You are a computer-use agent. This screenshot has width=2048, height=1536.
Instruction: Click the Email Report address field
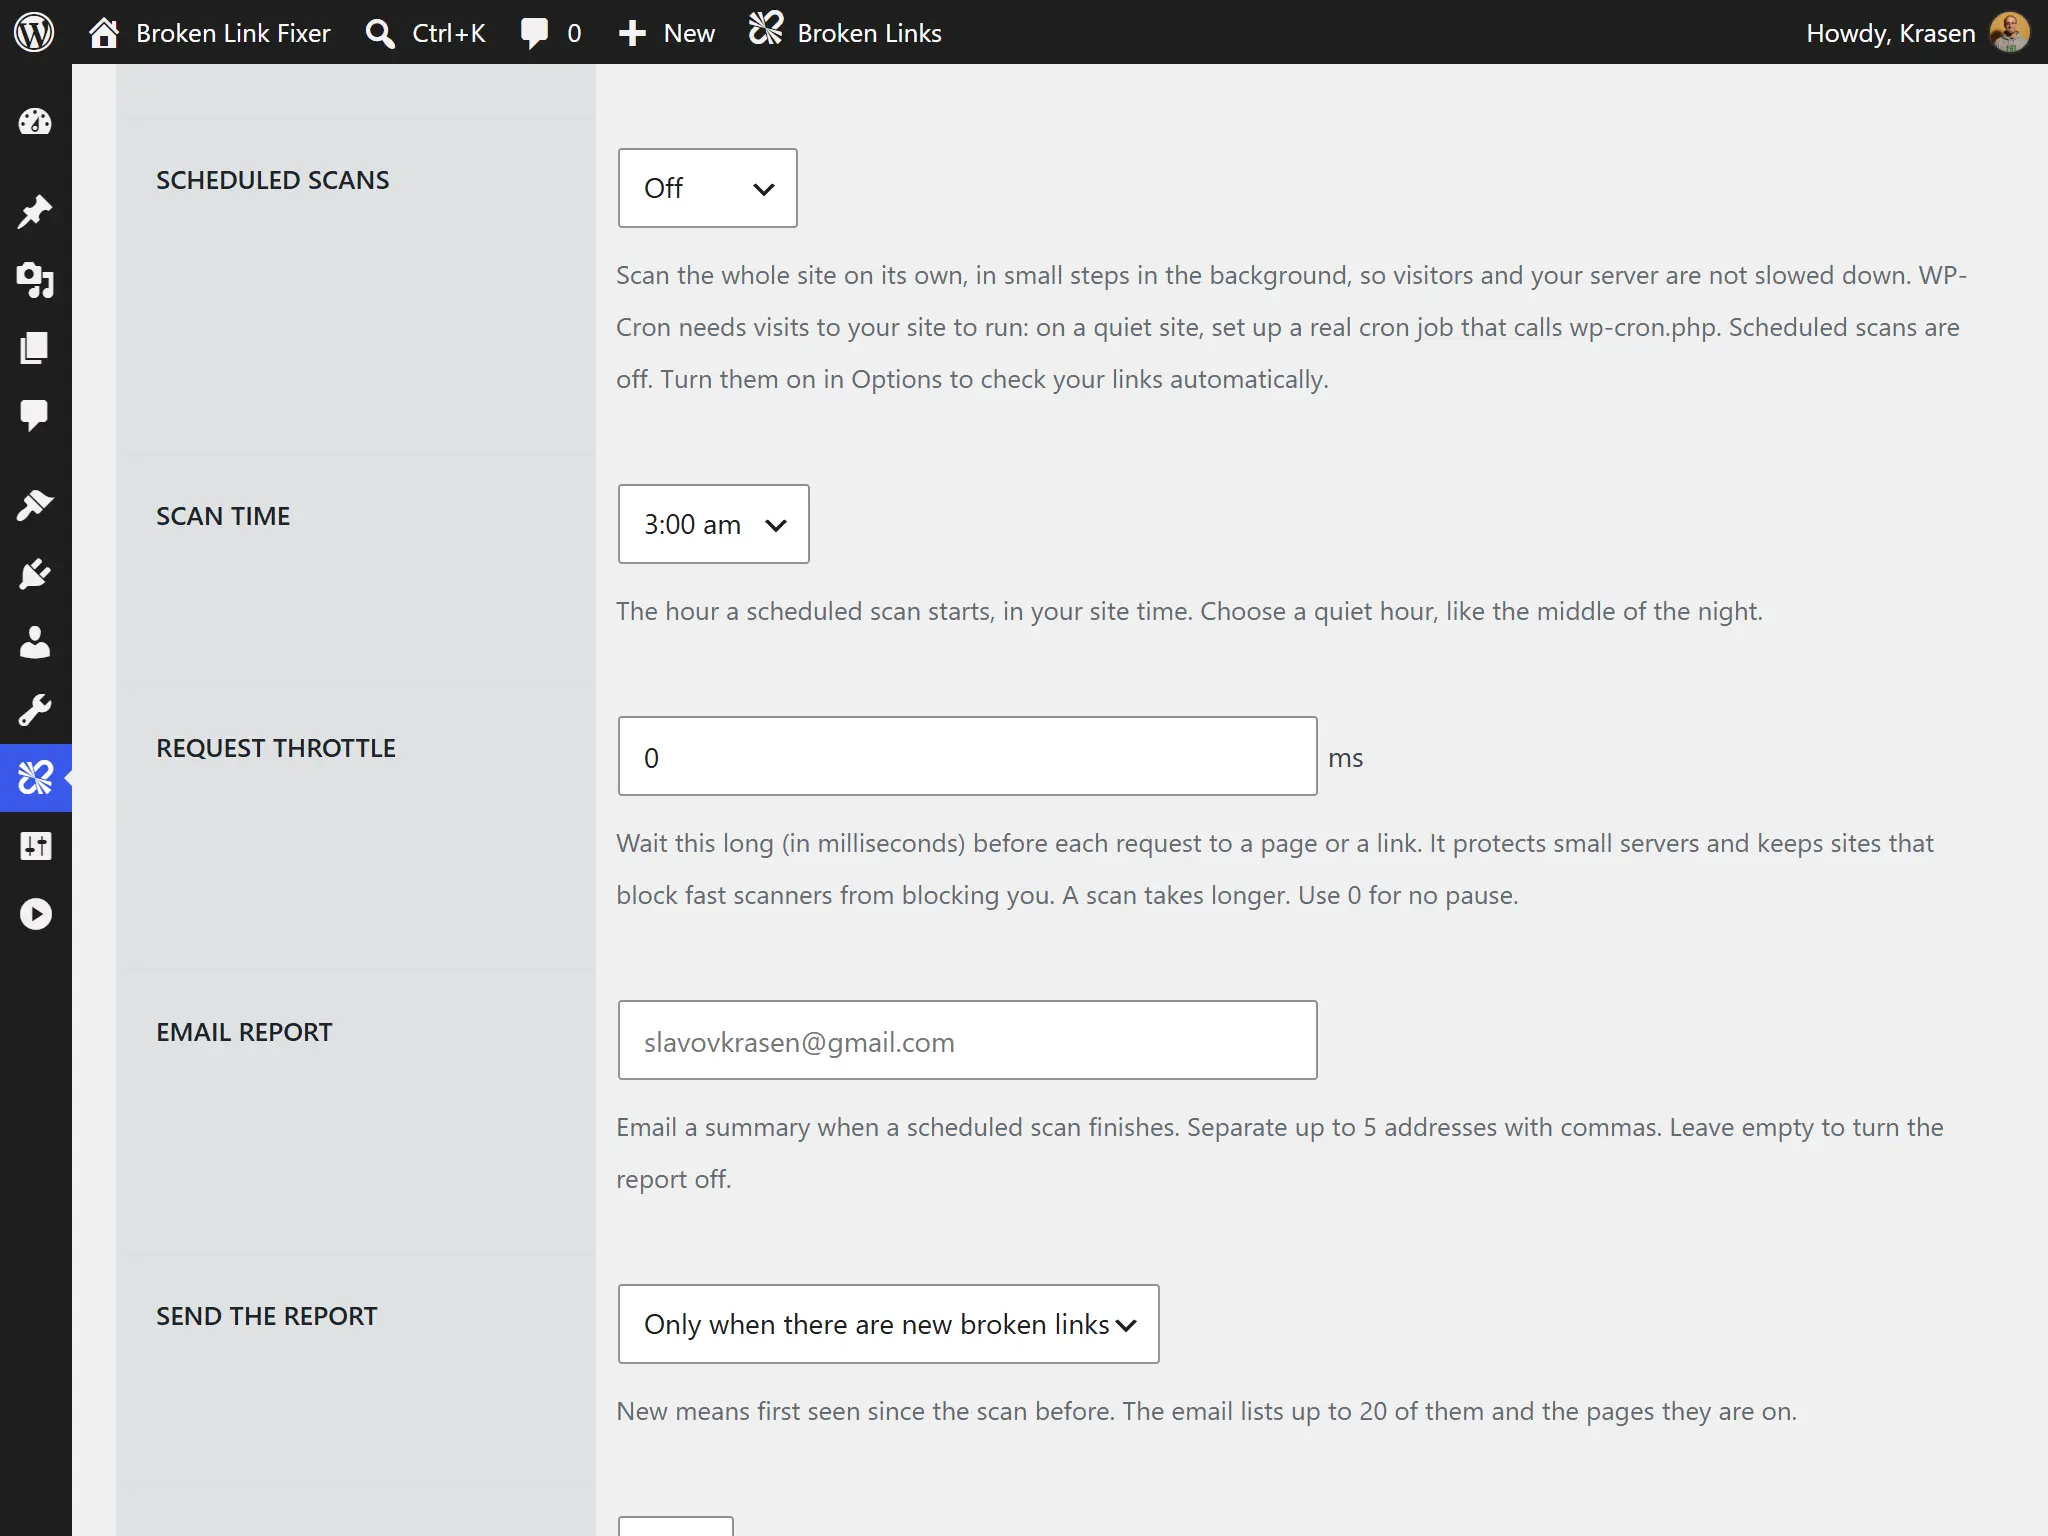pyautogui.click(x=968, y=1040)
